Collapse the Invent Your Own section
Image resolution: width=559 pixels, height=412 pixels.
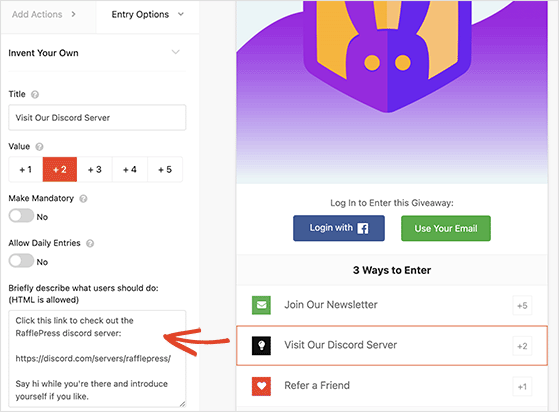pos(175,52)
